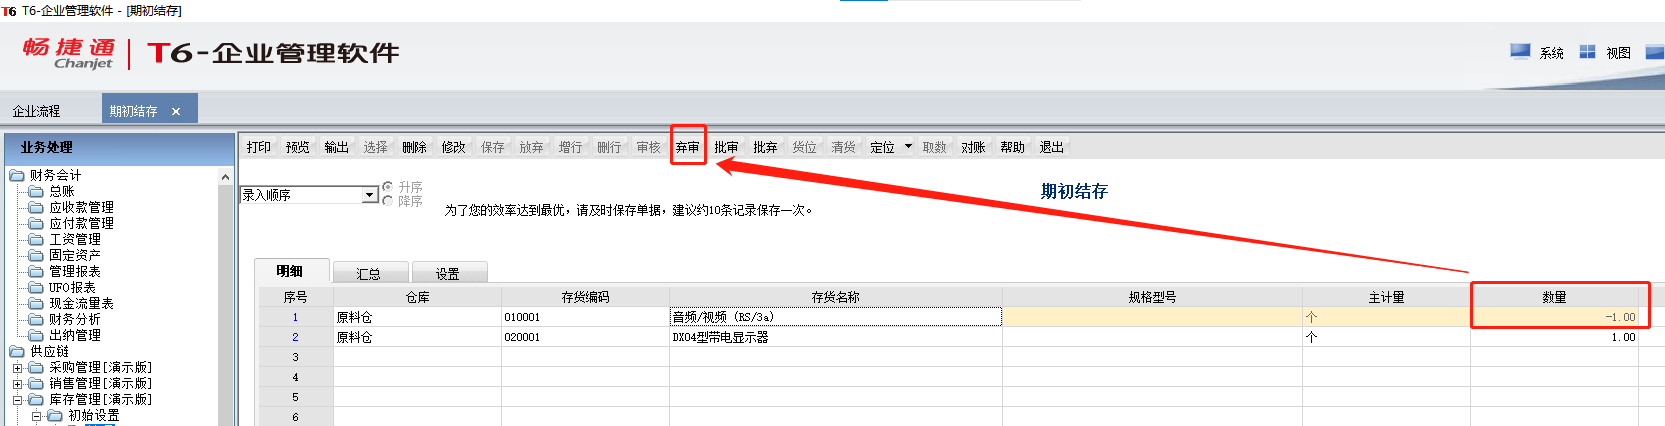Select the 升序 radio button

pos(388,187)
